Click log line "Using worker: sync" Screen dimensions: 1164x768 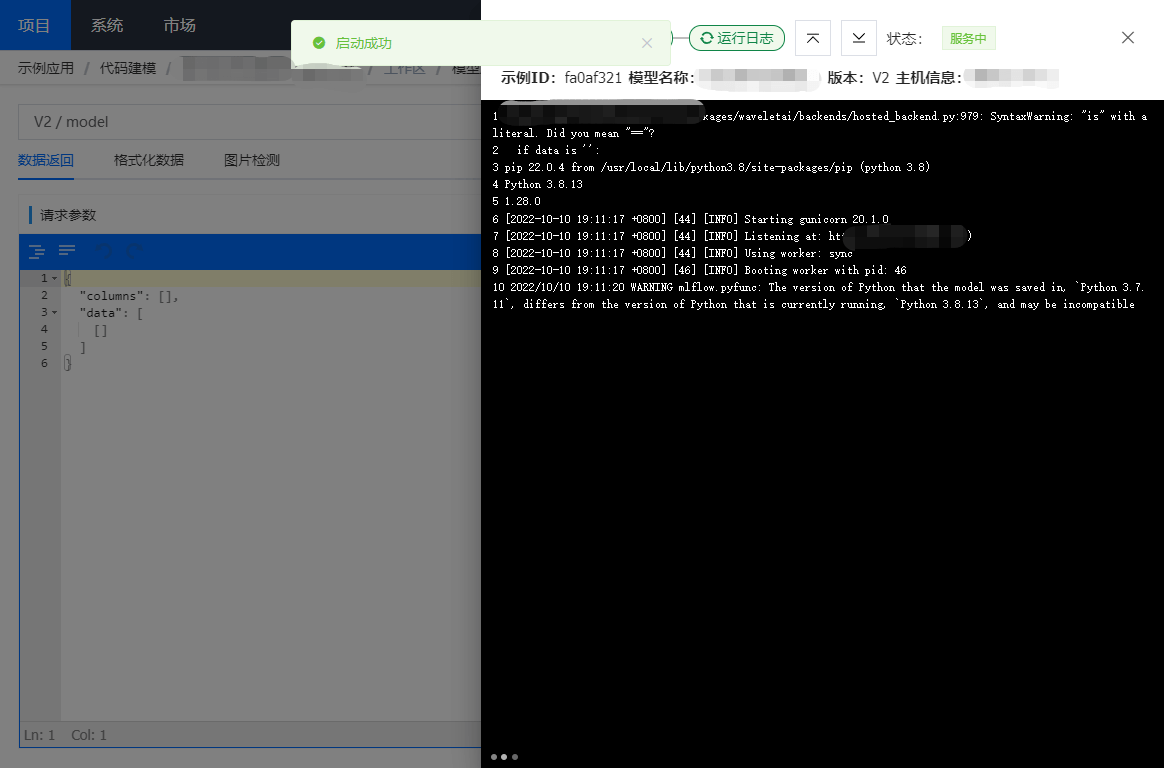(x=673, y=253)
